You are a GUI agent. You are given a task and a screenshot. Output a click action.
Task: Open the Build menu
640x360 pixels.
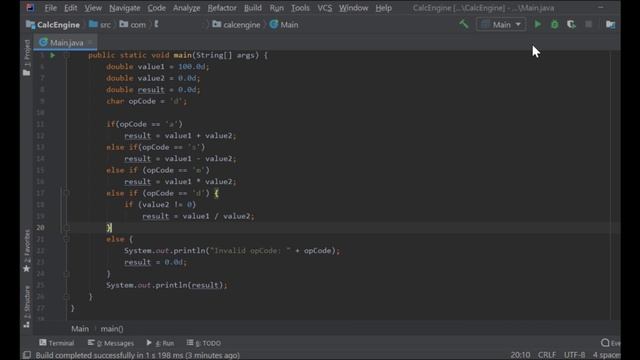(x=253, y=8)
